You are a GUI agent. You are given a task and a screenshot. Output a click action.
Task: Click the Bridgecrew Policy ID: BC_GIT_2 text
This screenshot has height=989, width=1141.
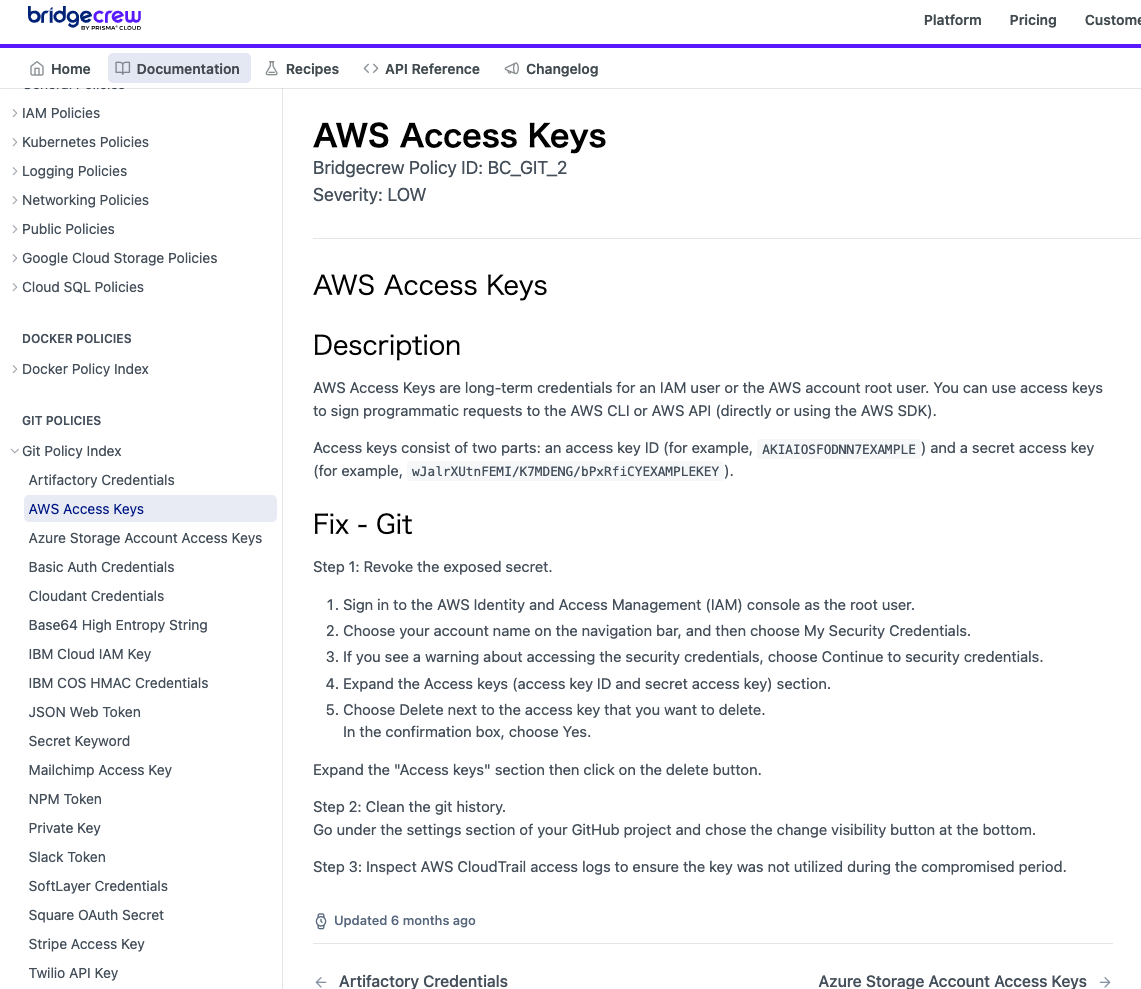(440, 168)
